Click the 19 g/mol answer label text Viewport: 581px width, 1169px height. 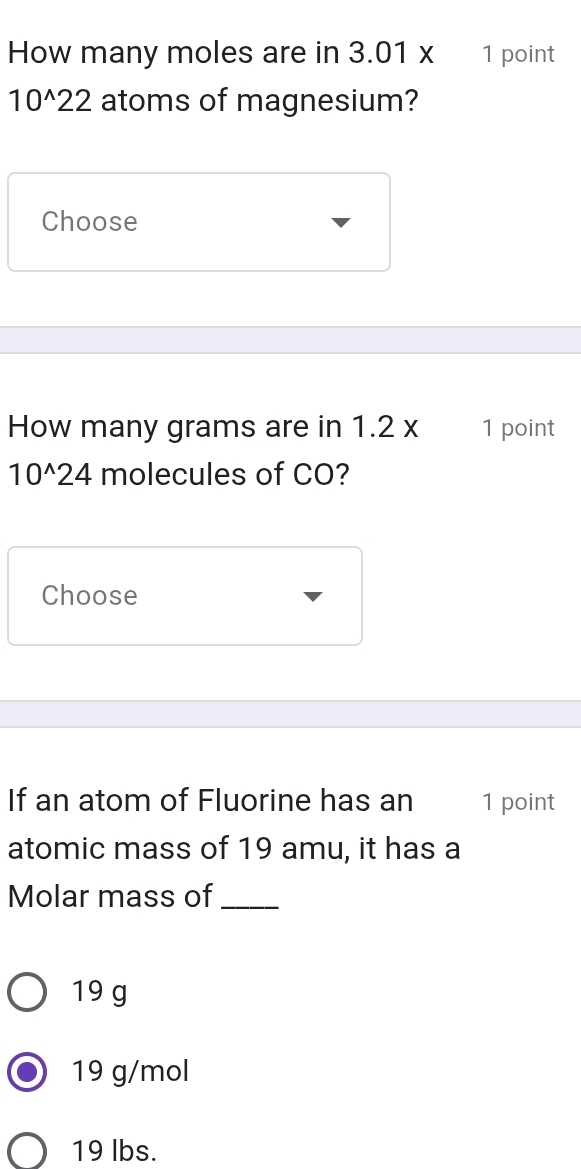click(130, 1070)
